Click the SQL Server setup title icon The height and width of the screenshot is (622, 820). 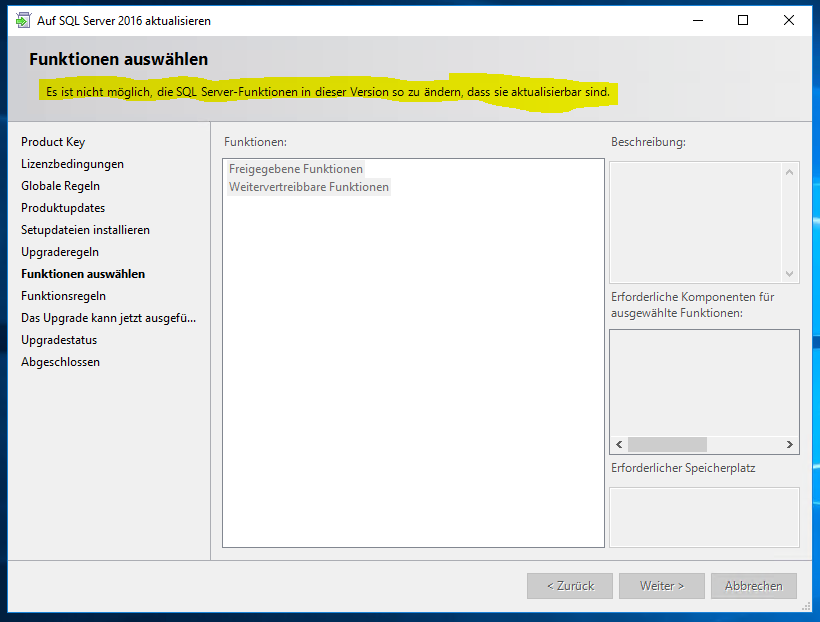tap(23, 20)
